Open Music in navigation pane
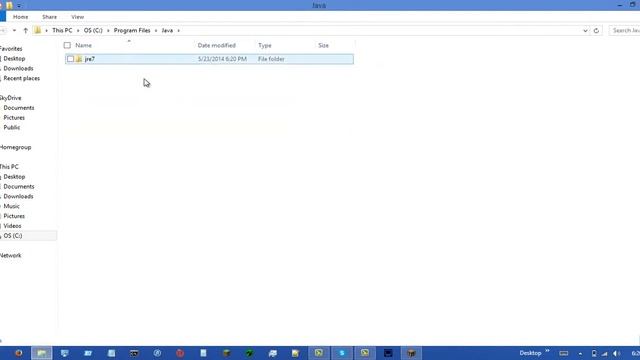Image resolution: width=640 pixels, height=360 pixels. tap(11, 206)
